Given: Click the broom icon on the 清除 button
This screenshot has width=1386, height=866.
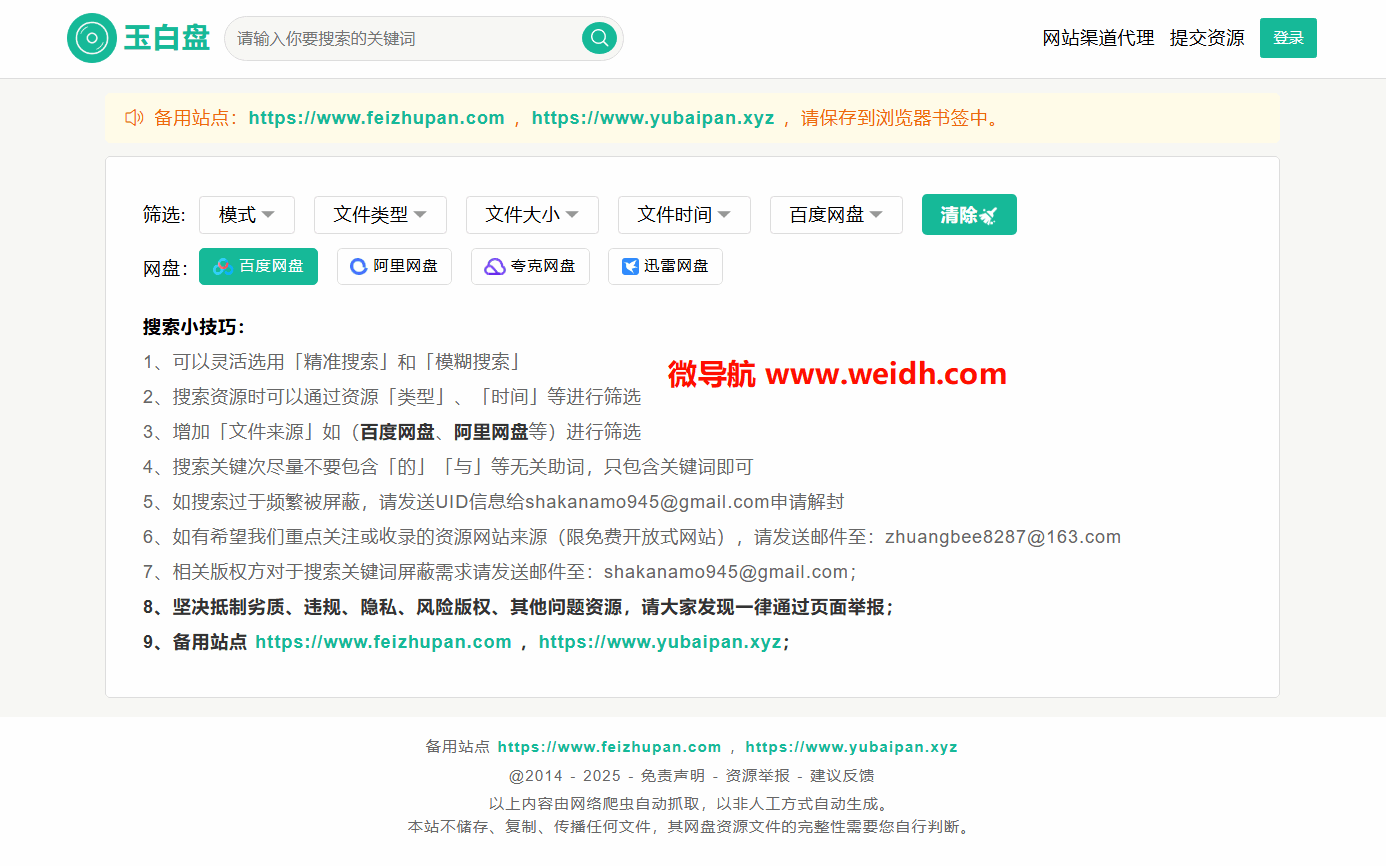Looking at the screenshot, I should (990, 215).
